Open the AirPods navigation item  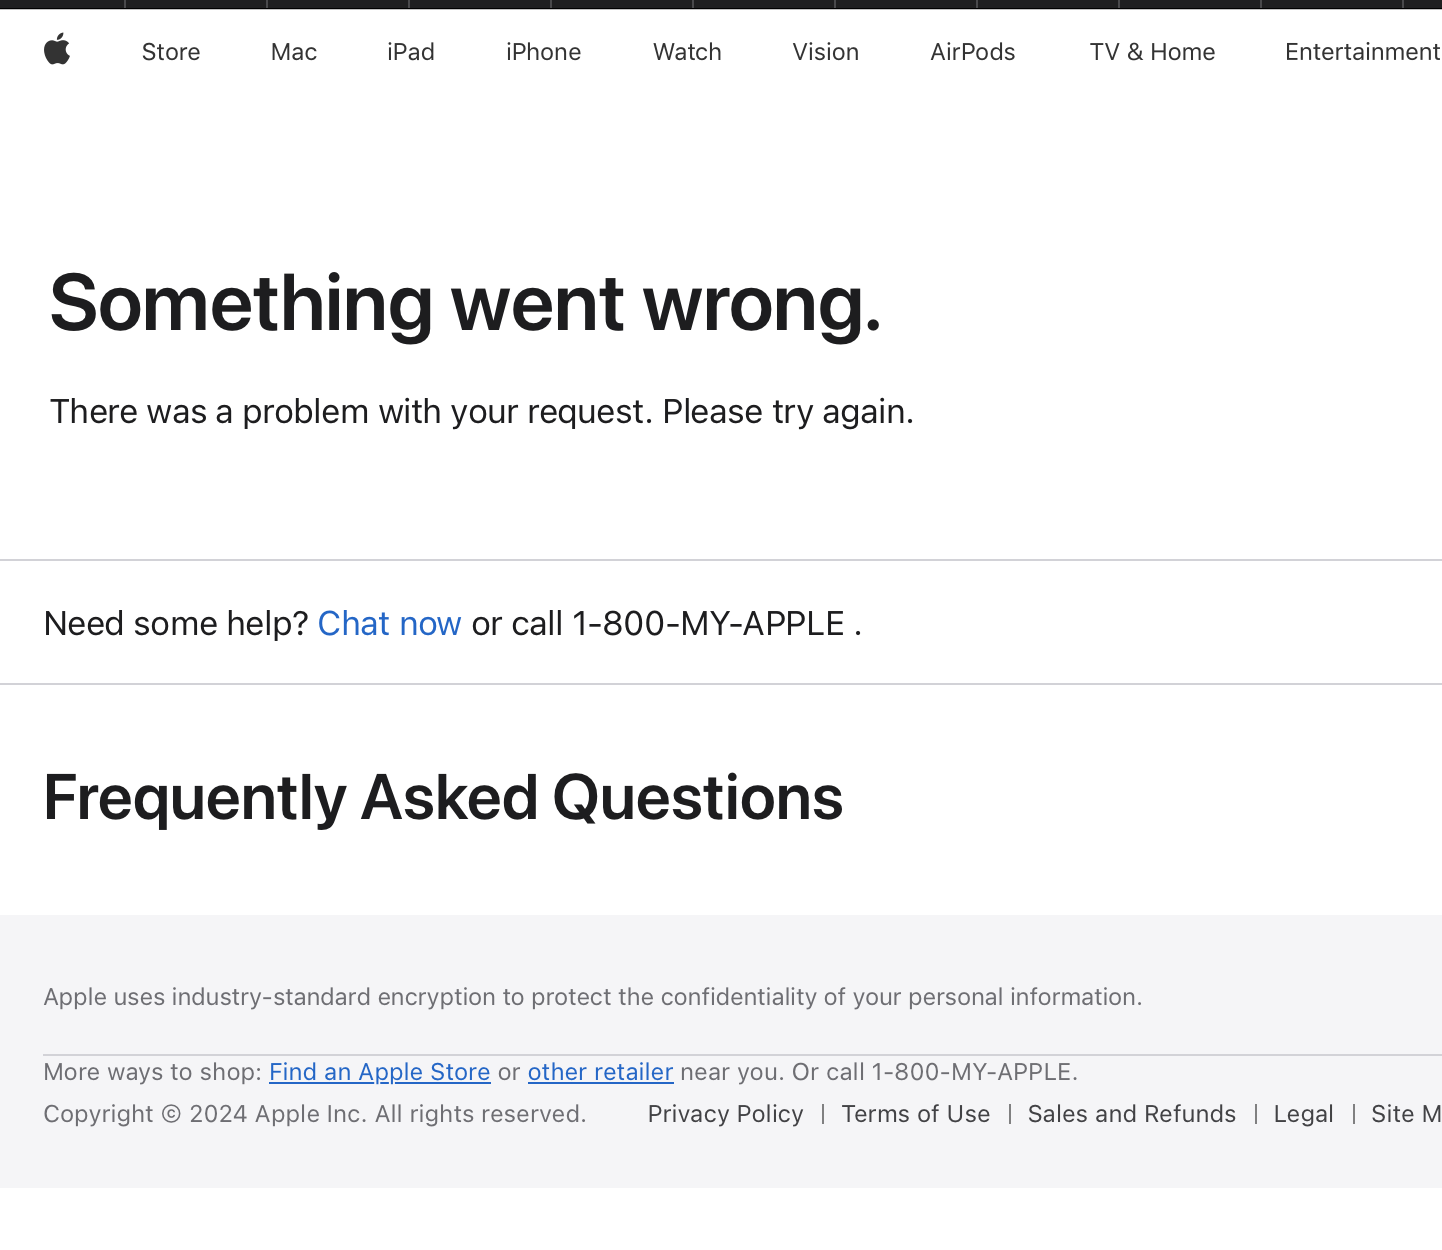coord(973,52)
